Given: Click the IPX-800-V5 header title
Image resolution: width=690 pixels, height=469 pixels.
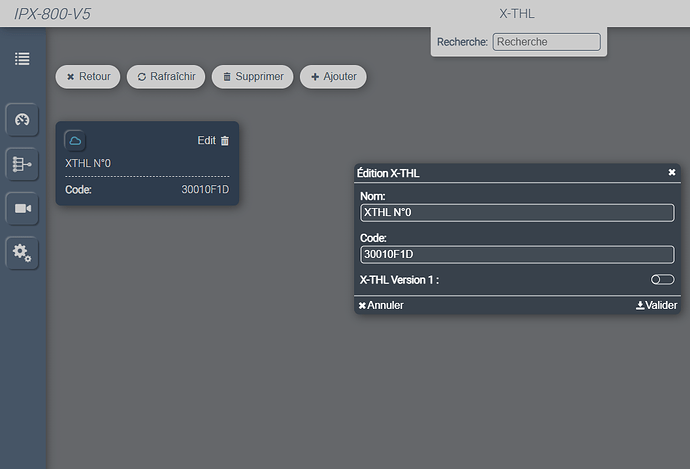Looking at the screenshot, I should point(56,13).
